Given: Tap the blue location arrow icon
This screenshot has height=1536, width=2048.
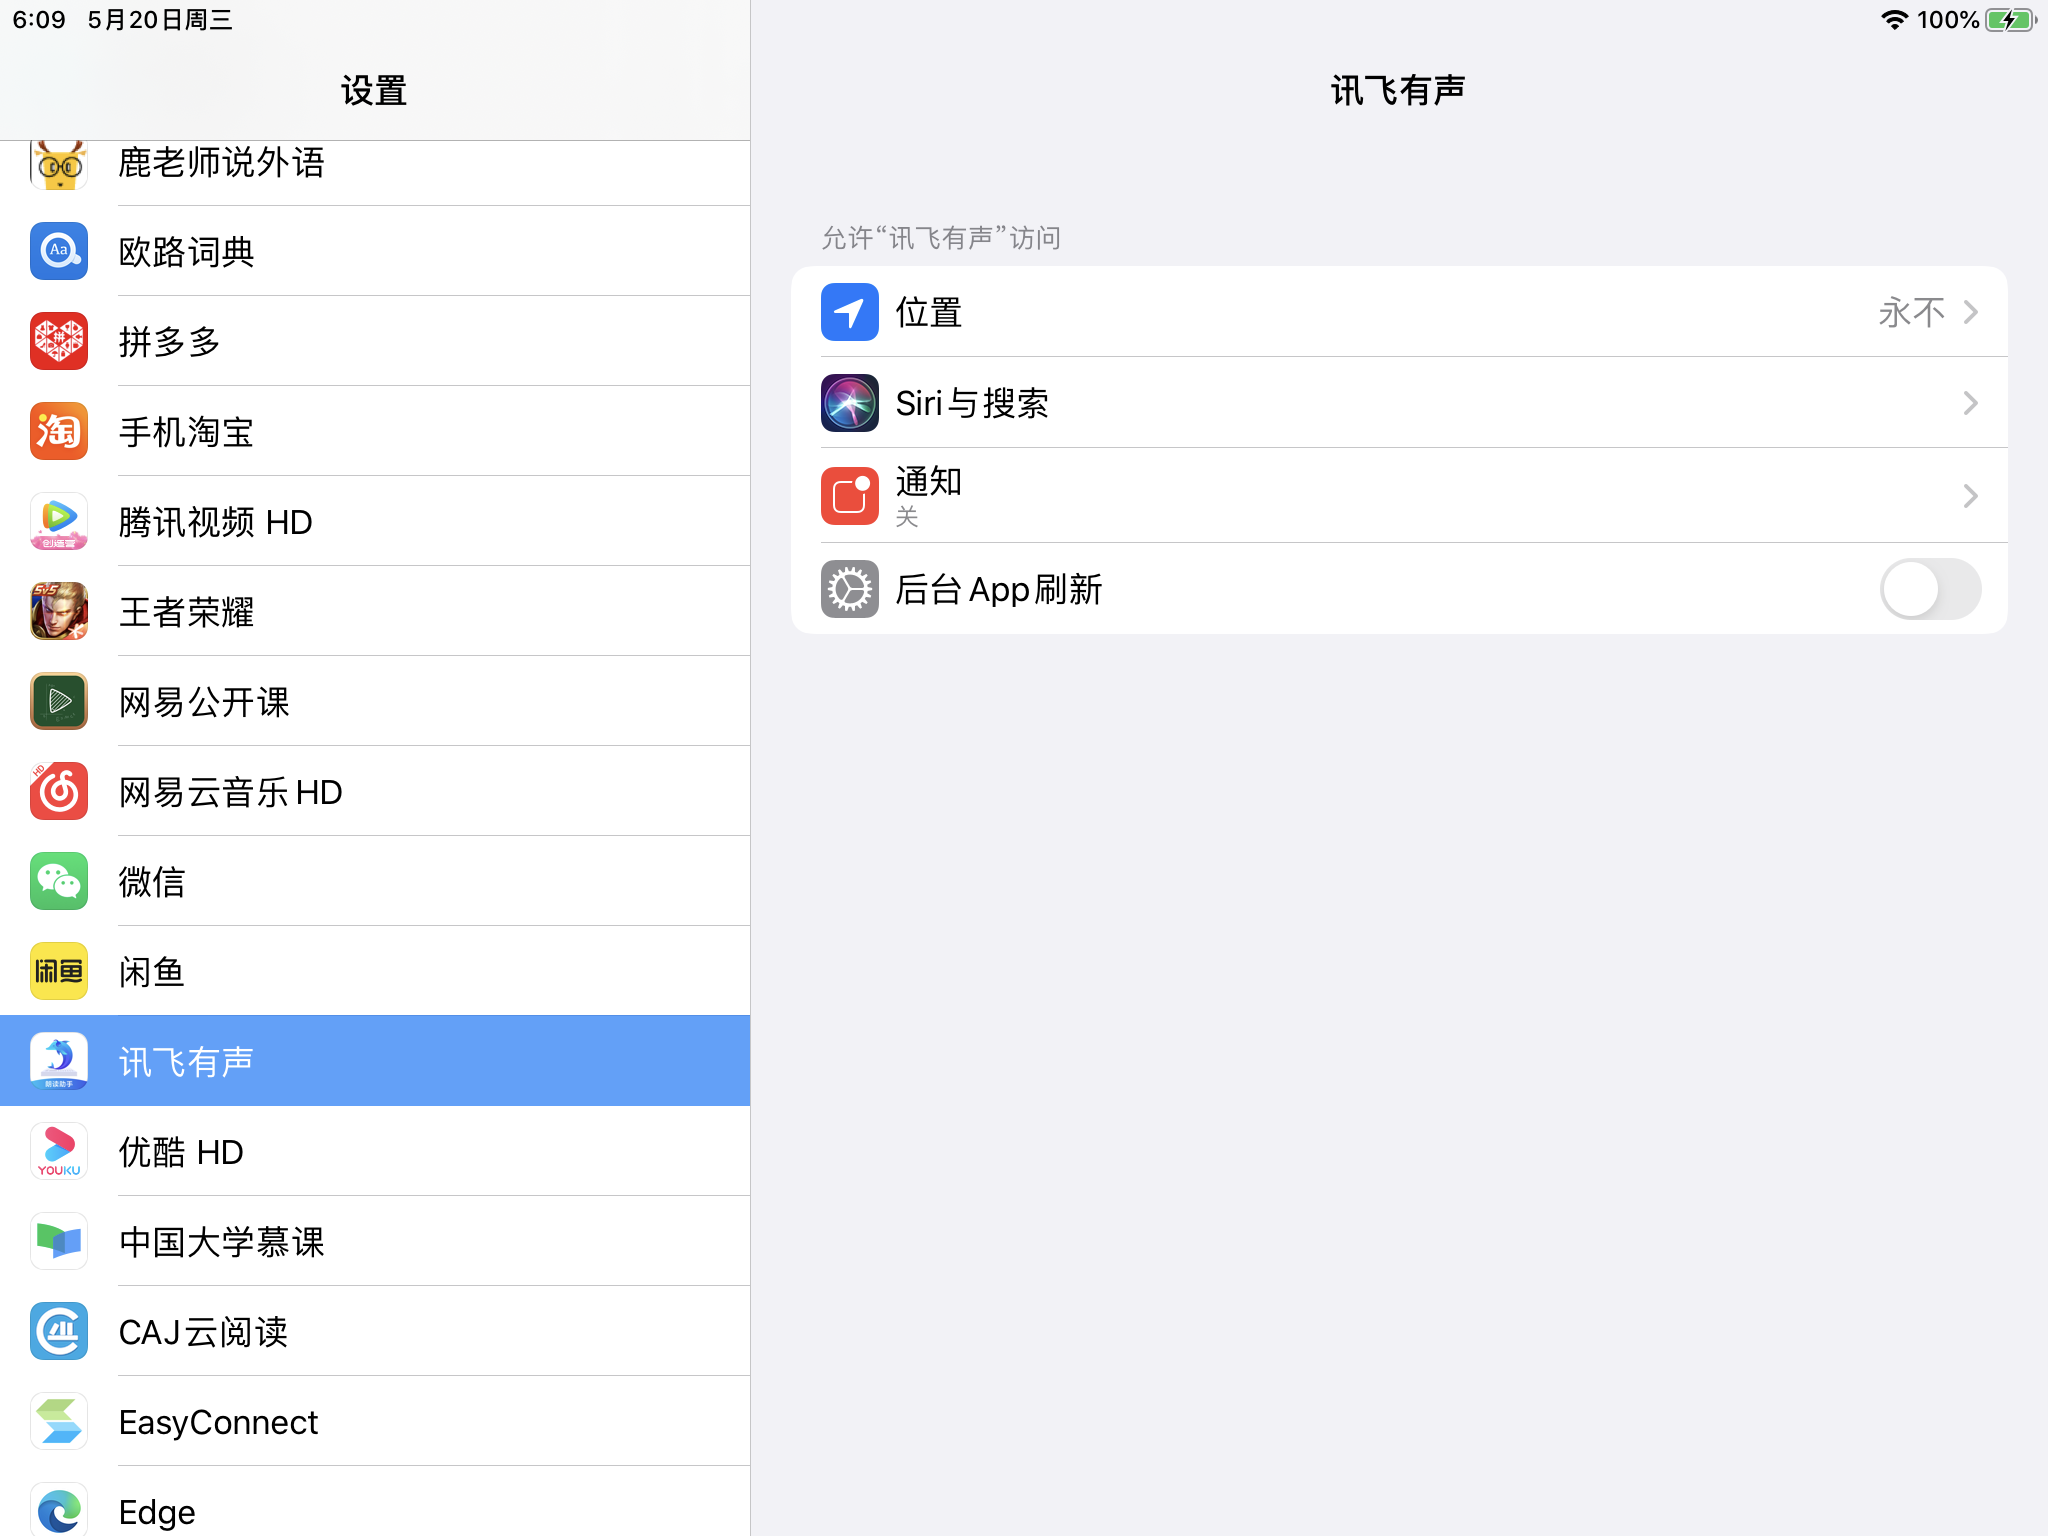Looking at the screenshot, I should [849, 312].
